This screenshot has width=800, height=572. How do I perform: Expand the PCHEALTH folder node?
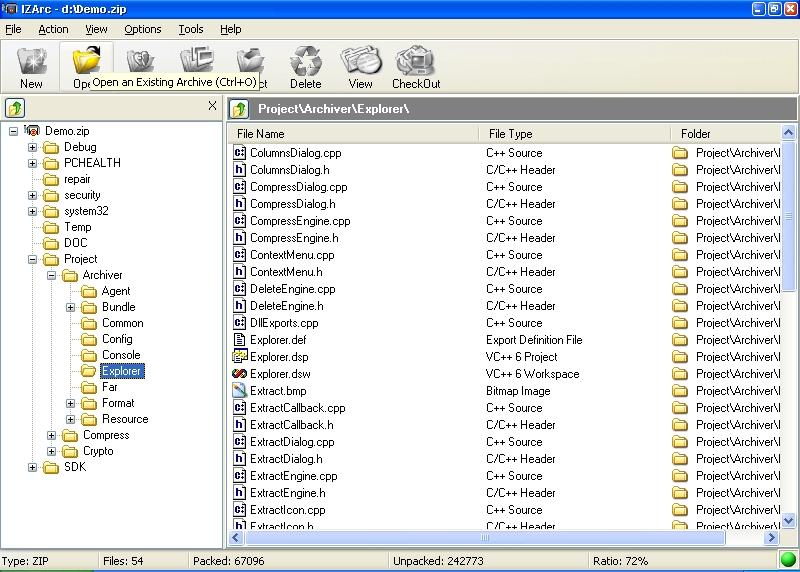[32, 163]
